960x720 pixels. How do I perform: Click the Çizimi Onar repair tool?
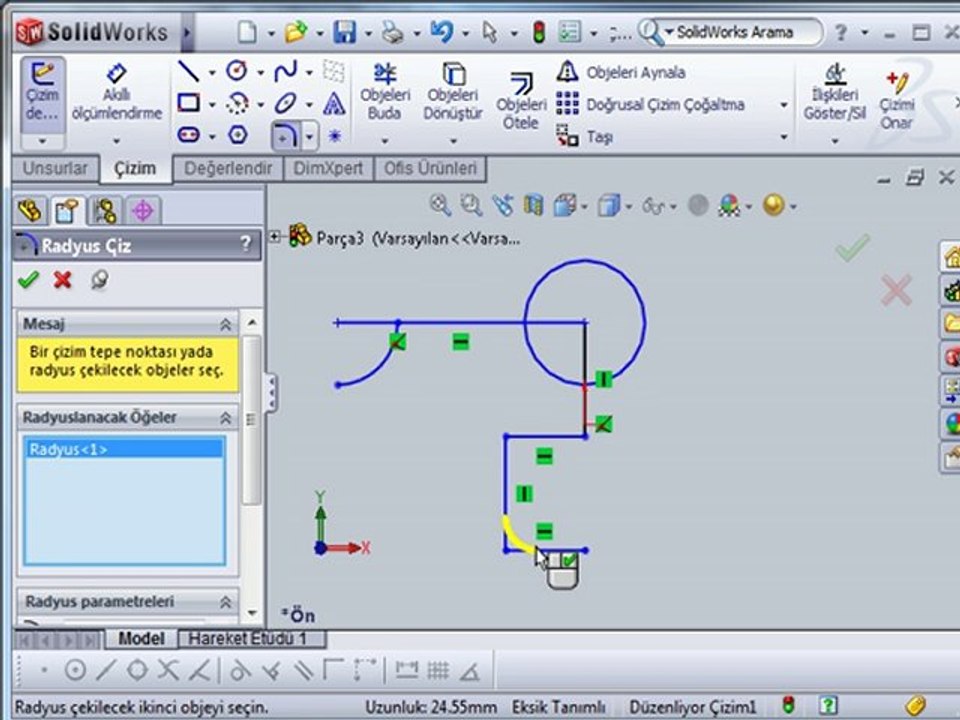pyautogui.click(x=897, y=100)
